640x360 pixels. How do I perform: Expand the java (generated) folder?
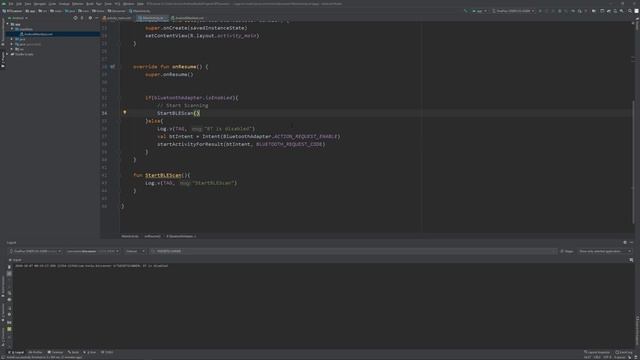pos(12,44)
